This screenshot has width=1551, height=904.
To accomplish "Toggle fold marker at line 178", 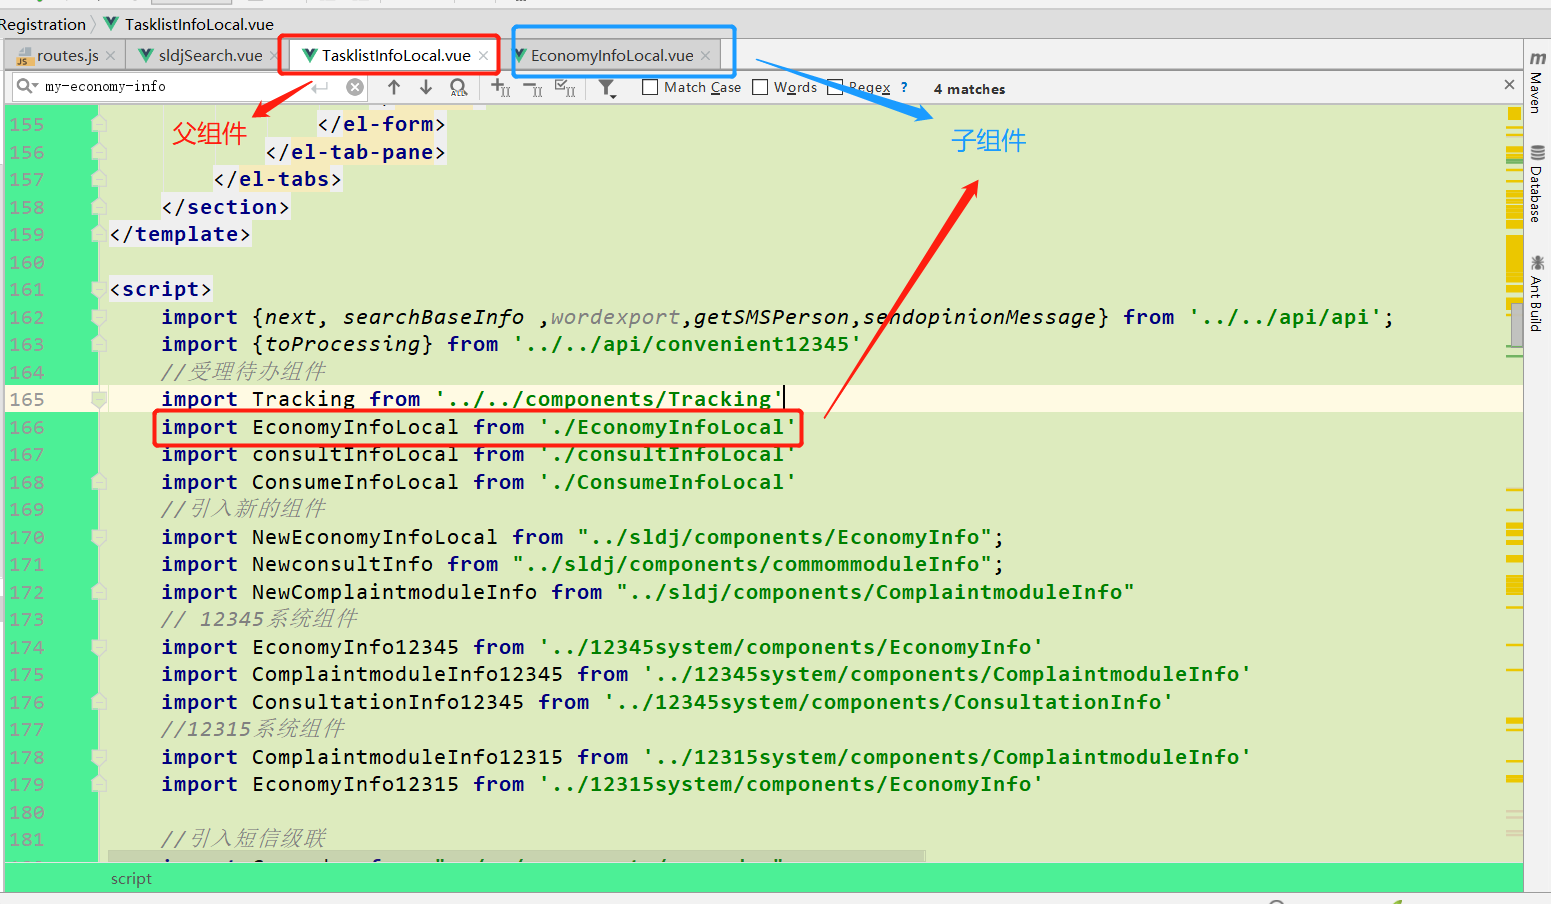I will coord(99,757).
